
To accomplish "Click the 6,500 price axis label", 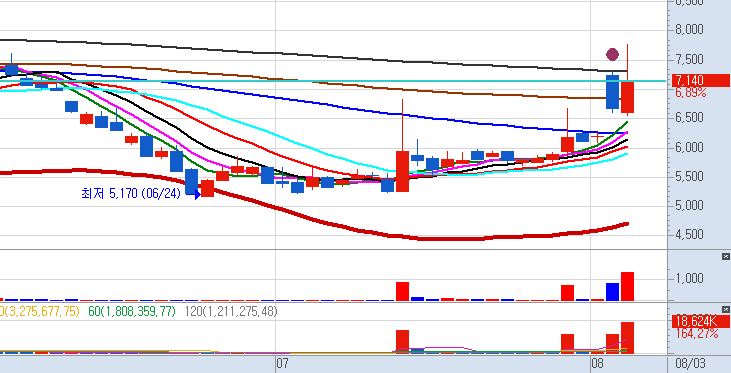I will tap(689, 117).
